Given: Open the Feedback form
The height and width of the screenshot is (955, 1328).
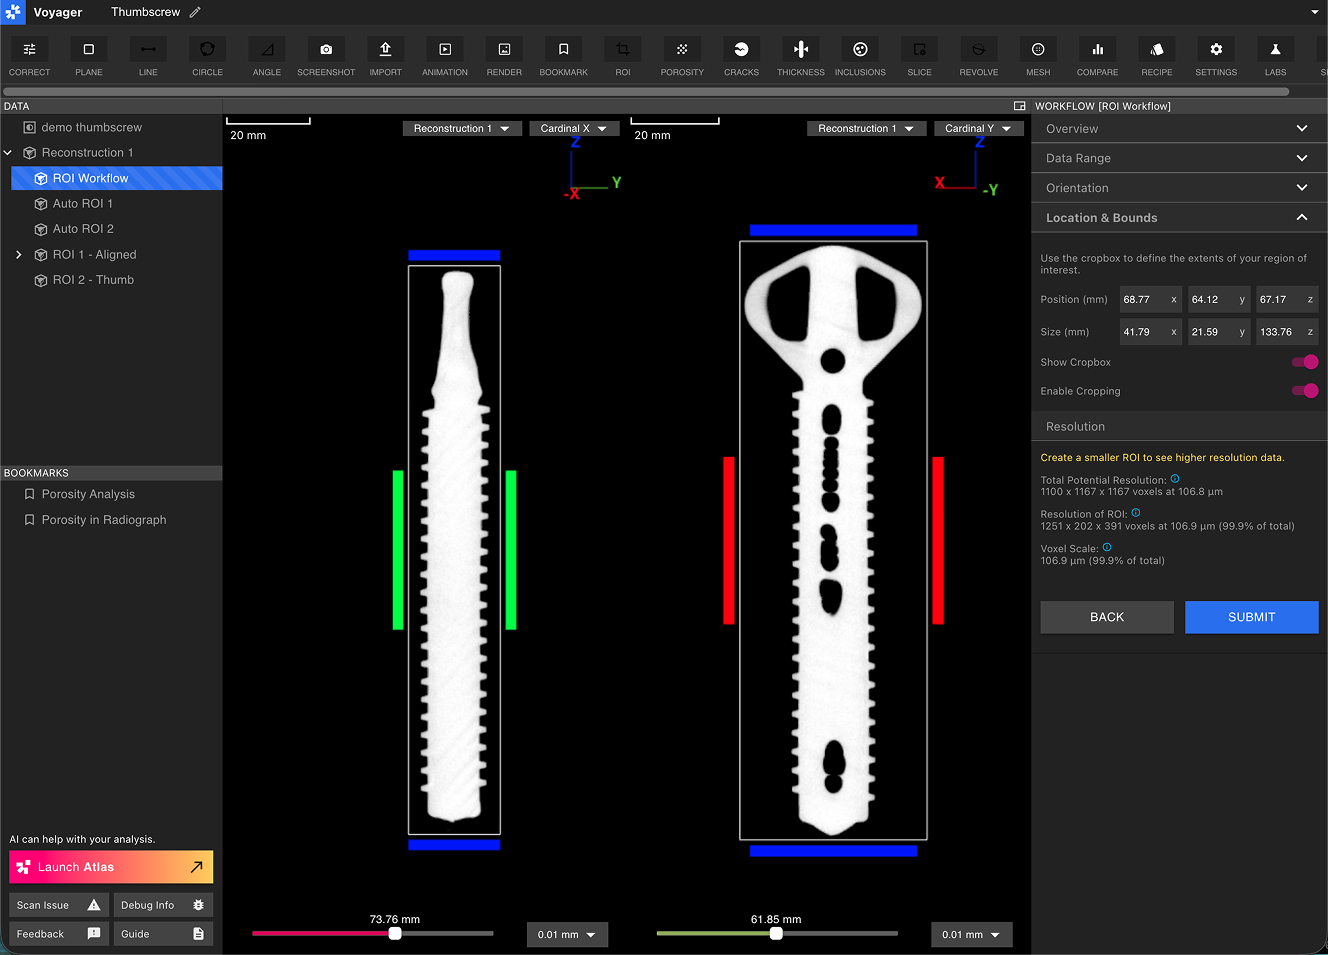Looking at the screenshot, I should (x=59, y=934).
